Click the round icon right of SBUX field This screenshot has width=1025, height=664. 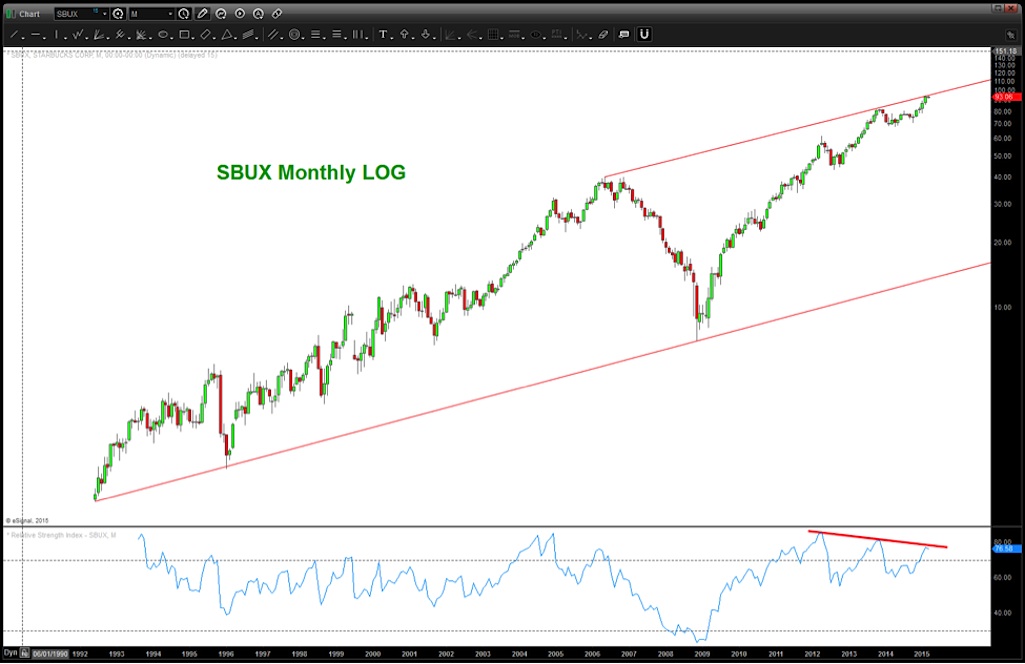[x=118, y=14]
